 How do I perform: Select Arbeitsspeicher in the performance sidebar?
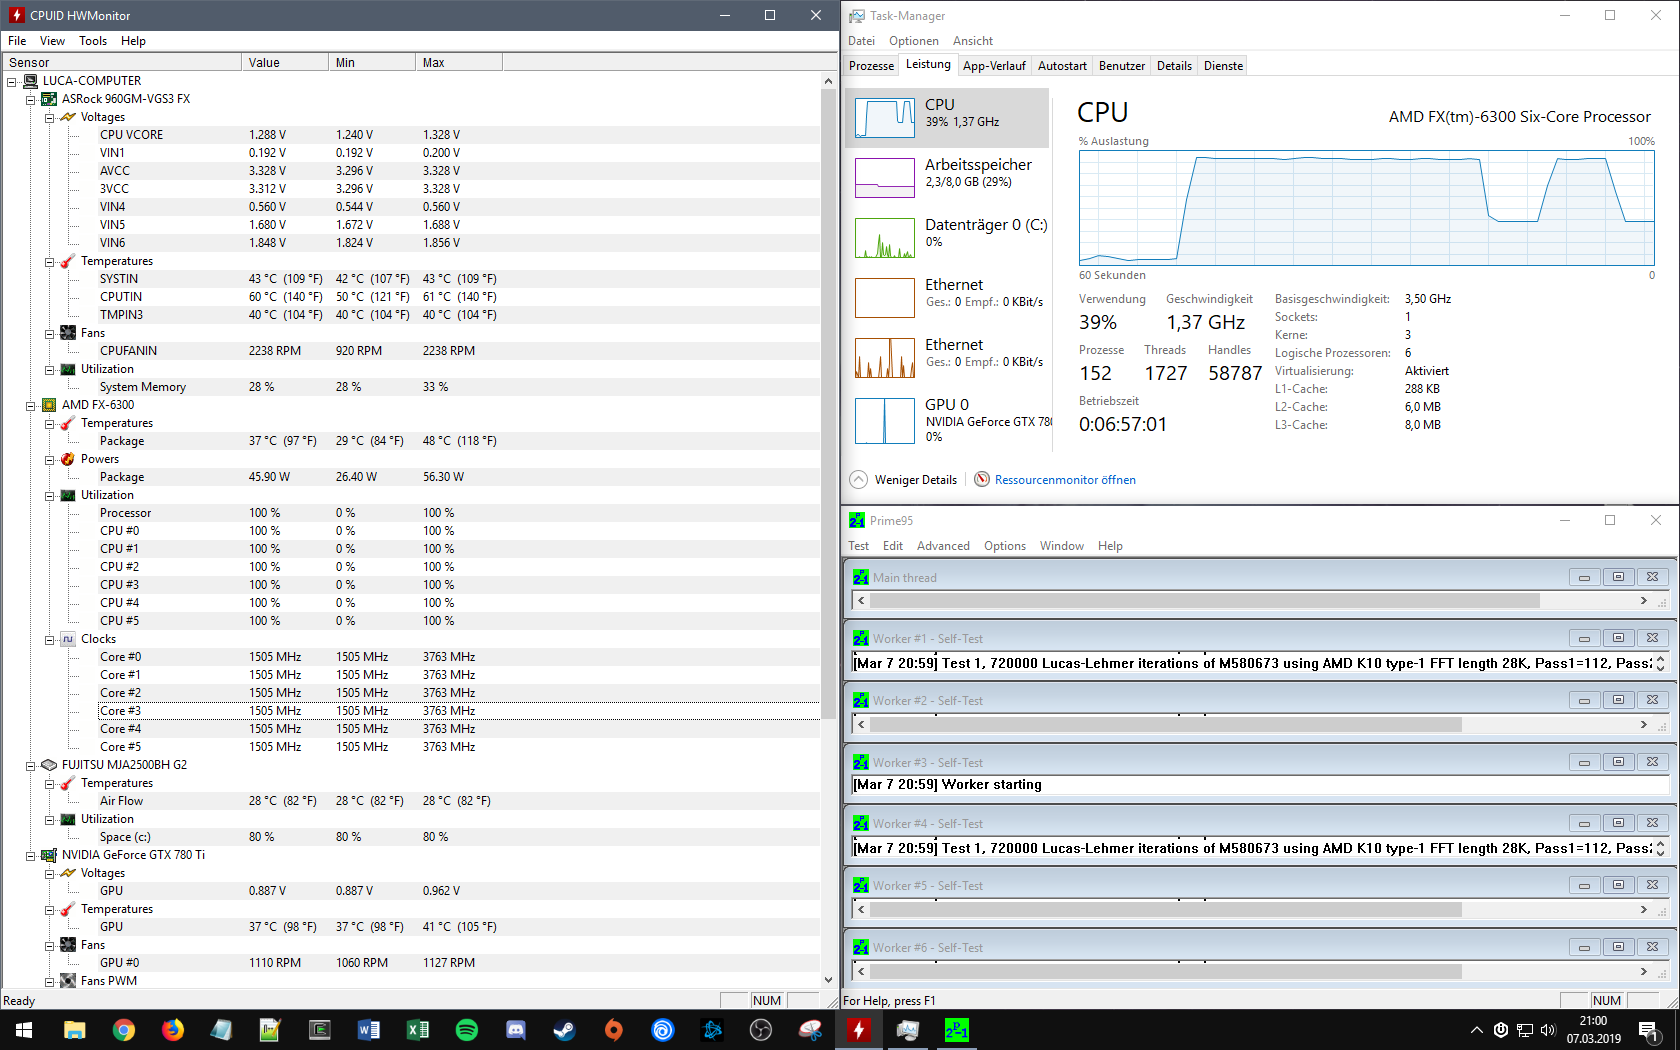(947, 178)
